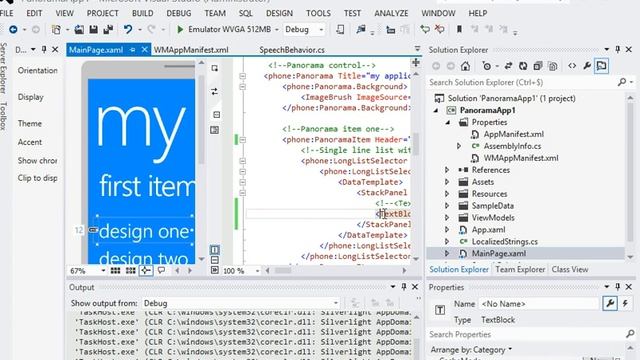Open Toolbox side tab
Image resolution: width=640 pixels, height=360 pixels.
4,116
